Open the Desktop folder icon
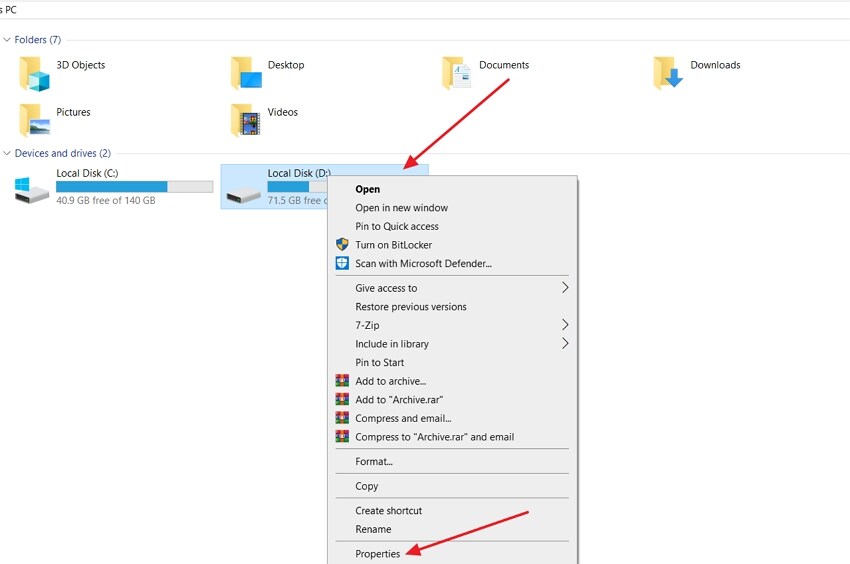Viewport: 850px width, 564px height. (246, 73)
